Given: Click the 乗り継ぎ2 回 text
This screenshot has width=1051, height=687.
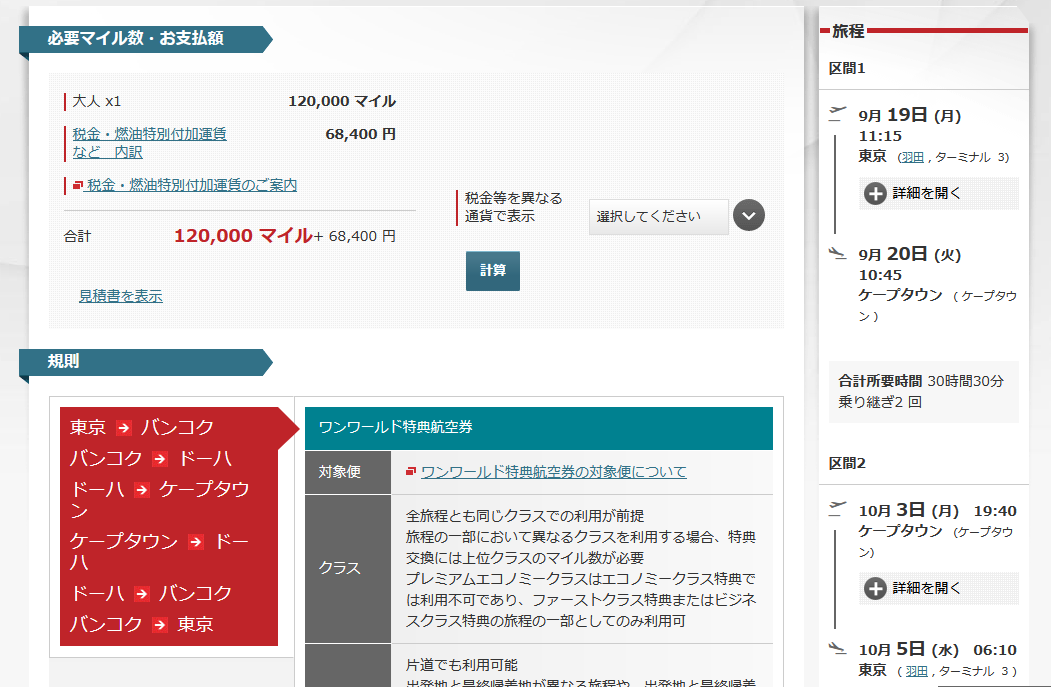Looking at the screenshot, I should click(x=879, y=402).
